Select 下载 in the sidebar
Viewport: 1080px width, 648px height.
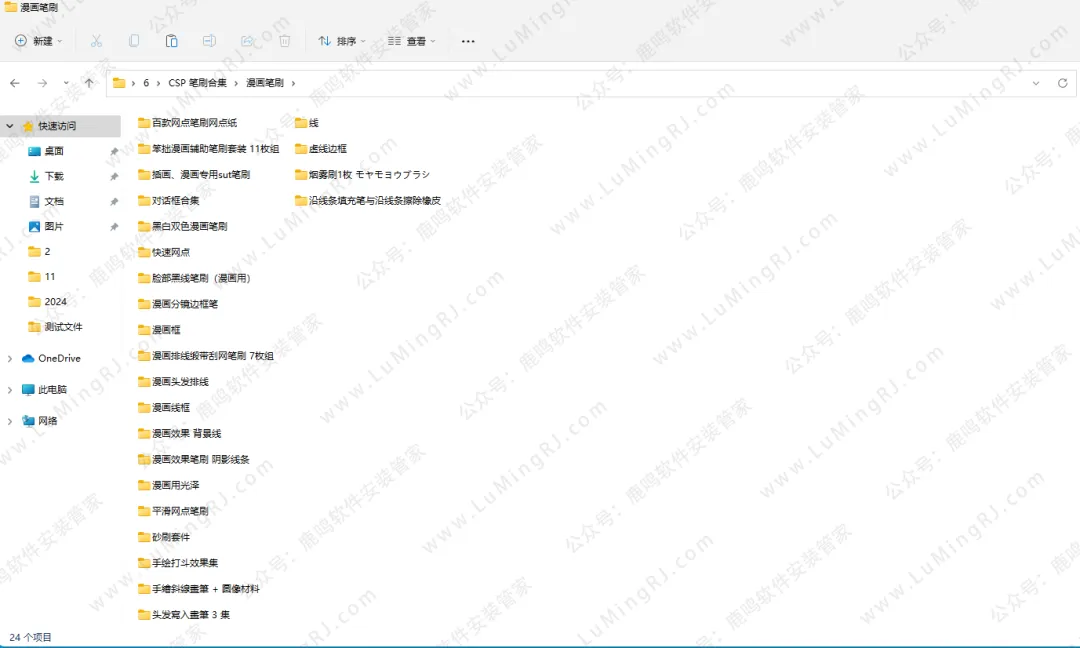[x=53, y=176]
